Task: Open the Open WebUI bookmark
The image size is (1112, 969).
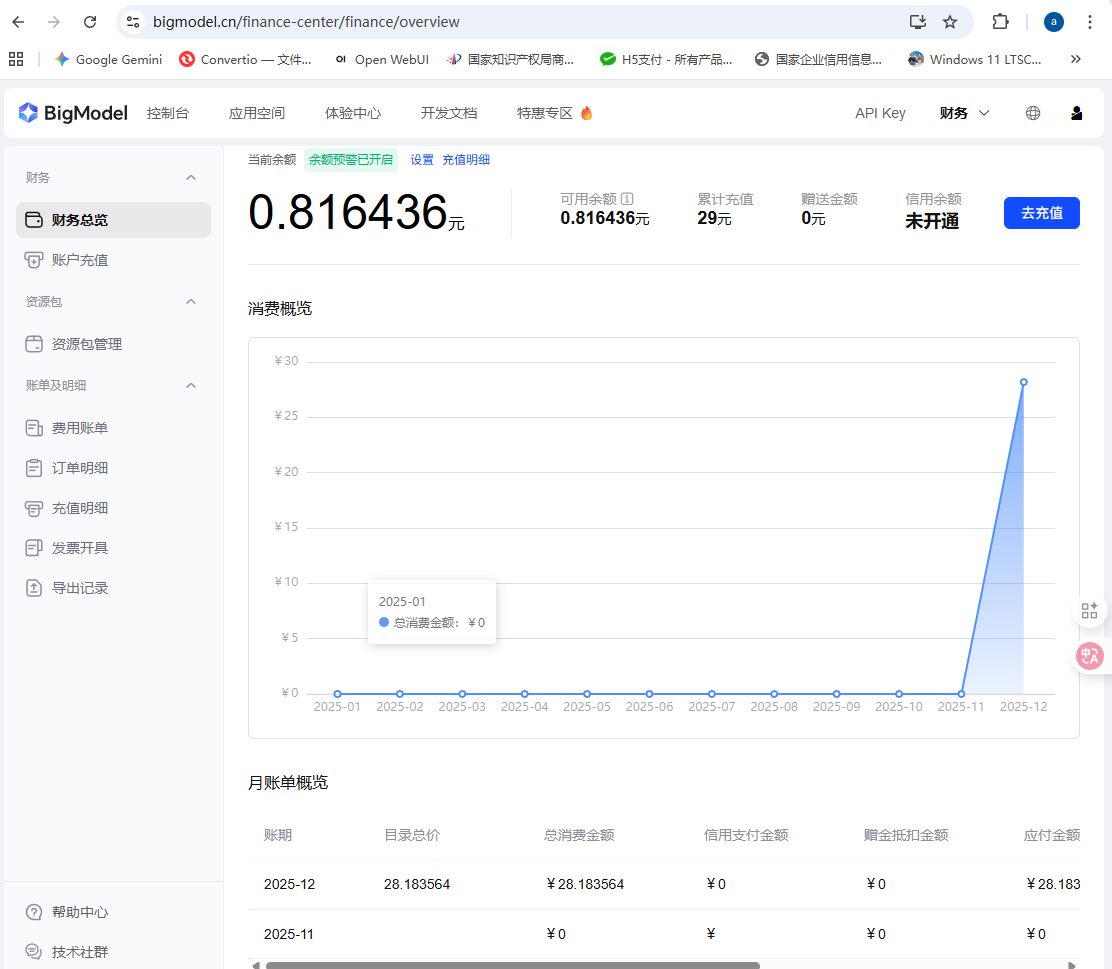Action: point(382,60)
